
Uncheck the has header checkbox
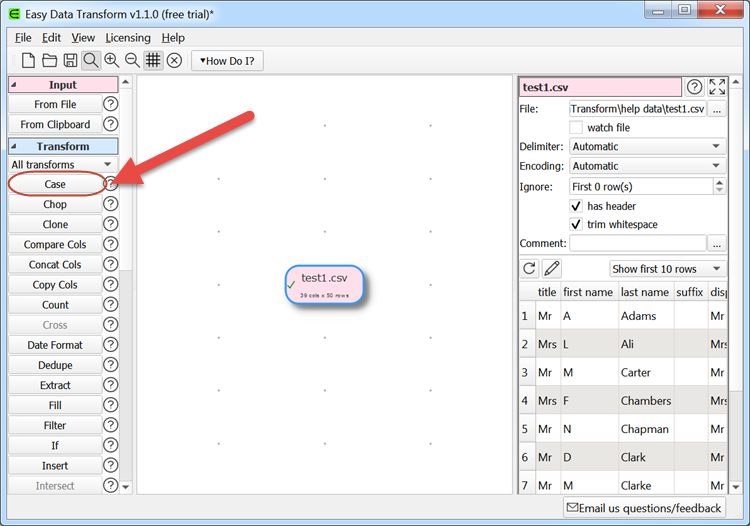(x=576, y=206)
